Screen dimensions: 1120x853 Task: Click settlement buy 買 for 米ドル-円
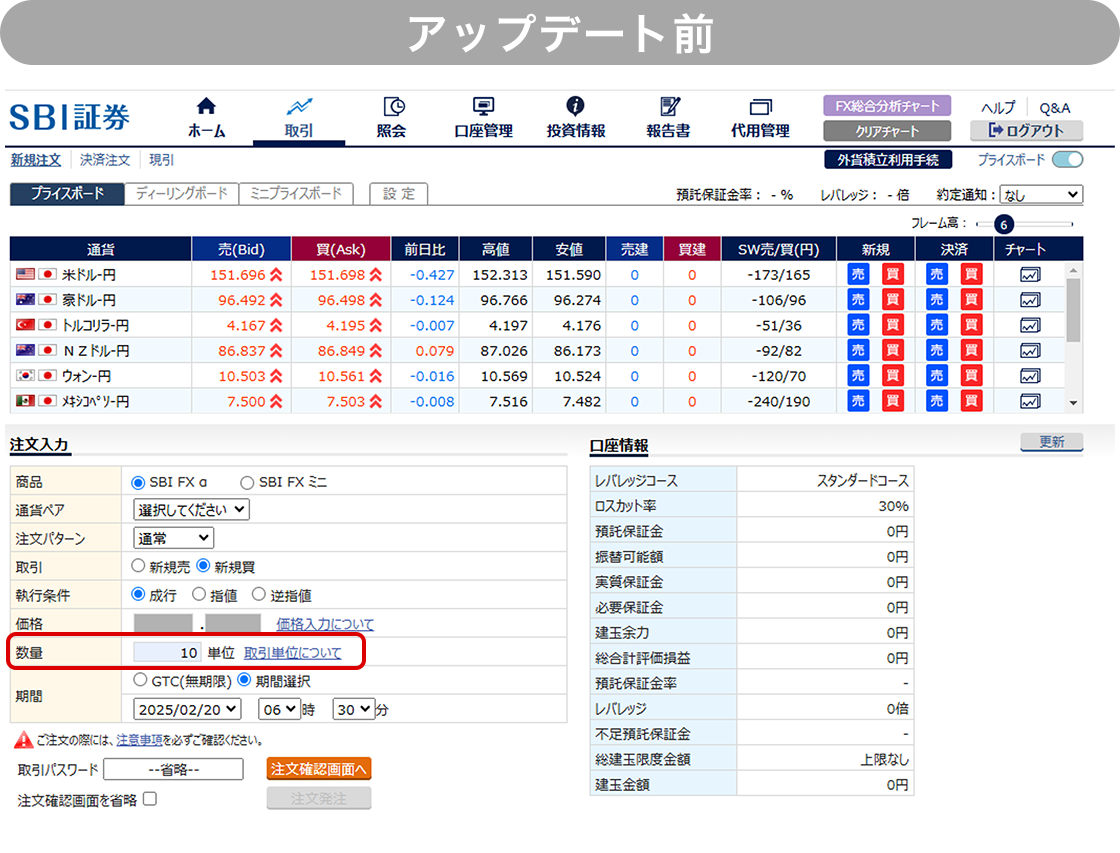tap(971, 274)
